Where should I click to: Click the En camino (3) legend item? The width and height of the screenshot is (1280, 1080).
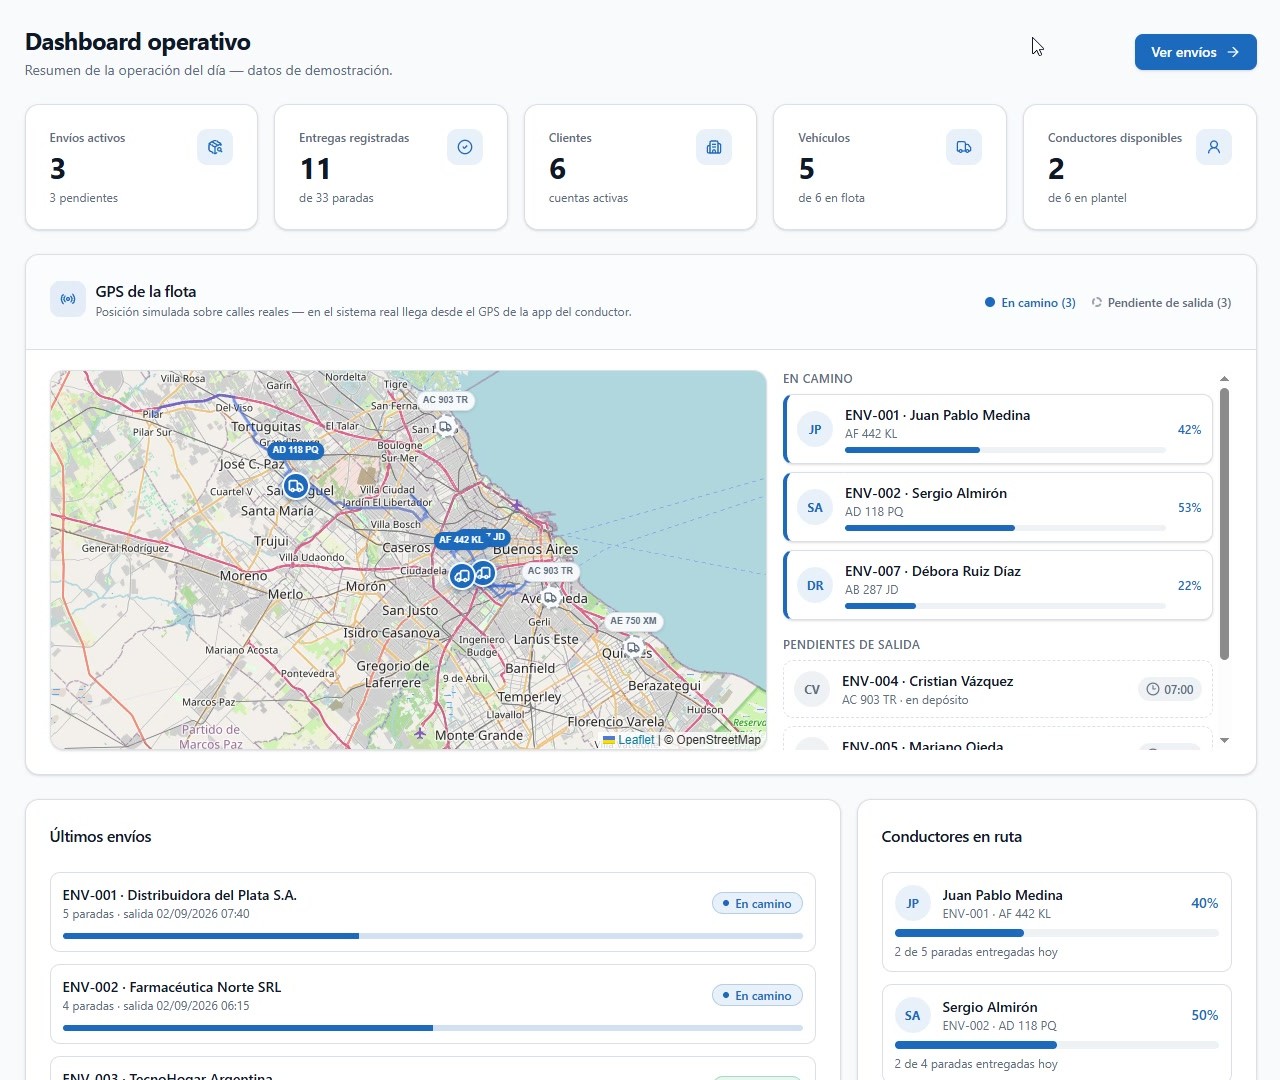point(1030,303)
